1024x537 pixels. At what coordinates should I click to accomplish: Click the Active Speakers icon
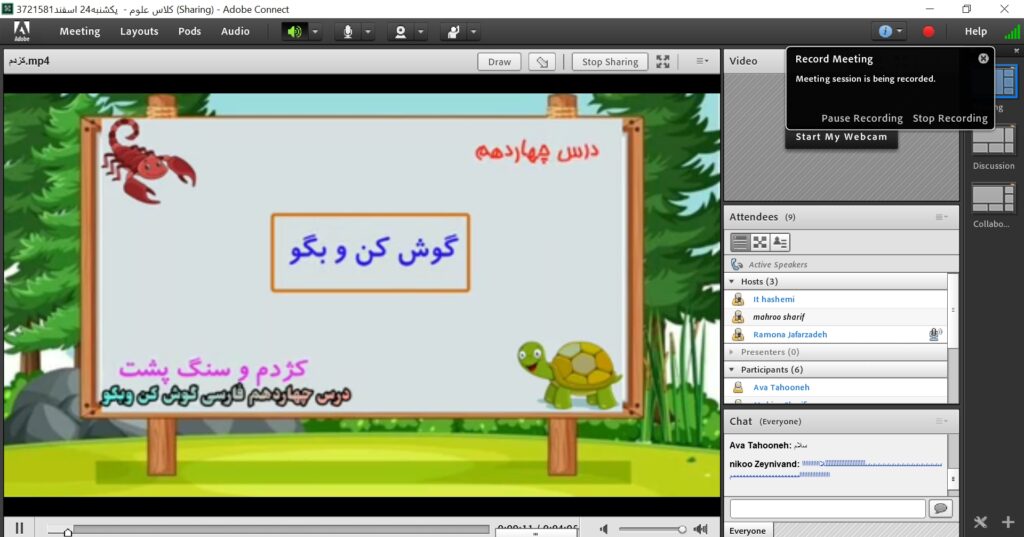(x=737, y=265)
